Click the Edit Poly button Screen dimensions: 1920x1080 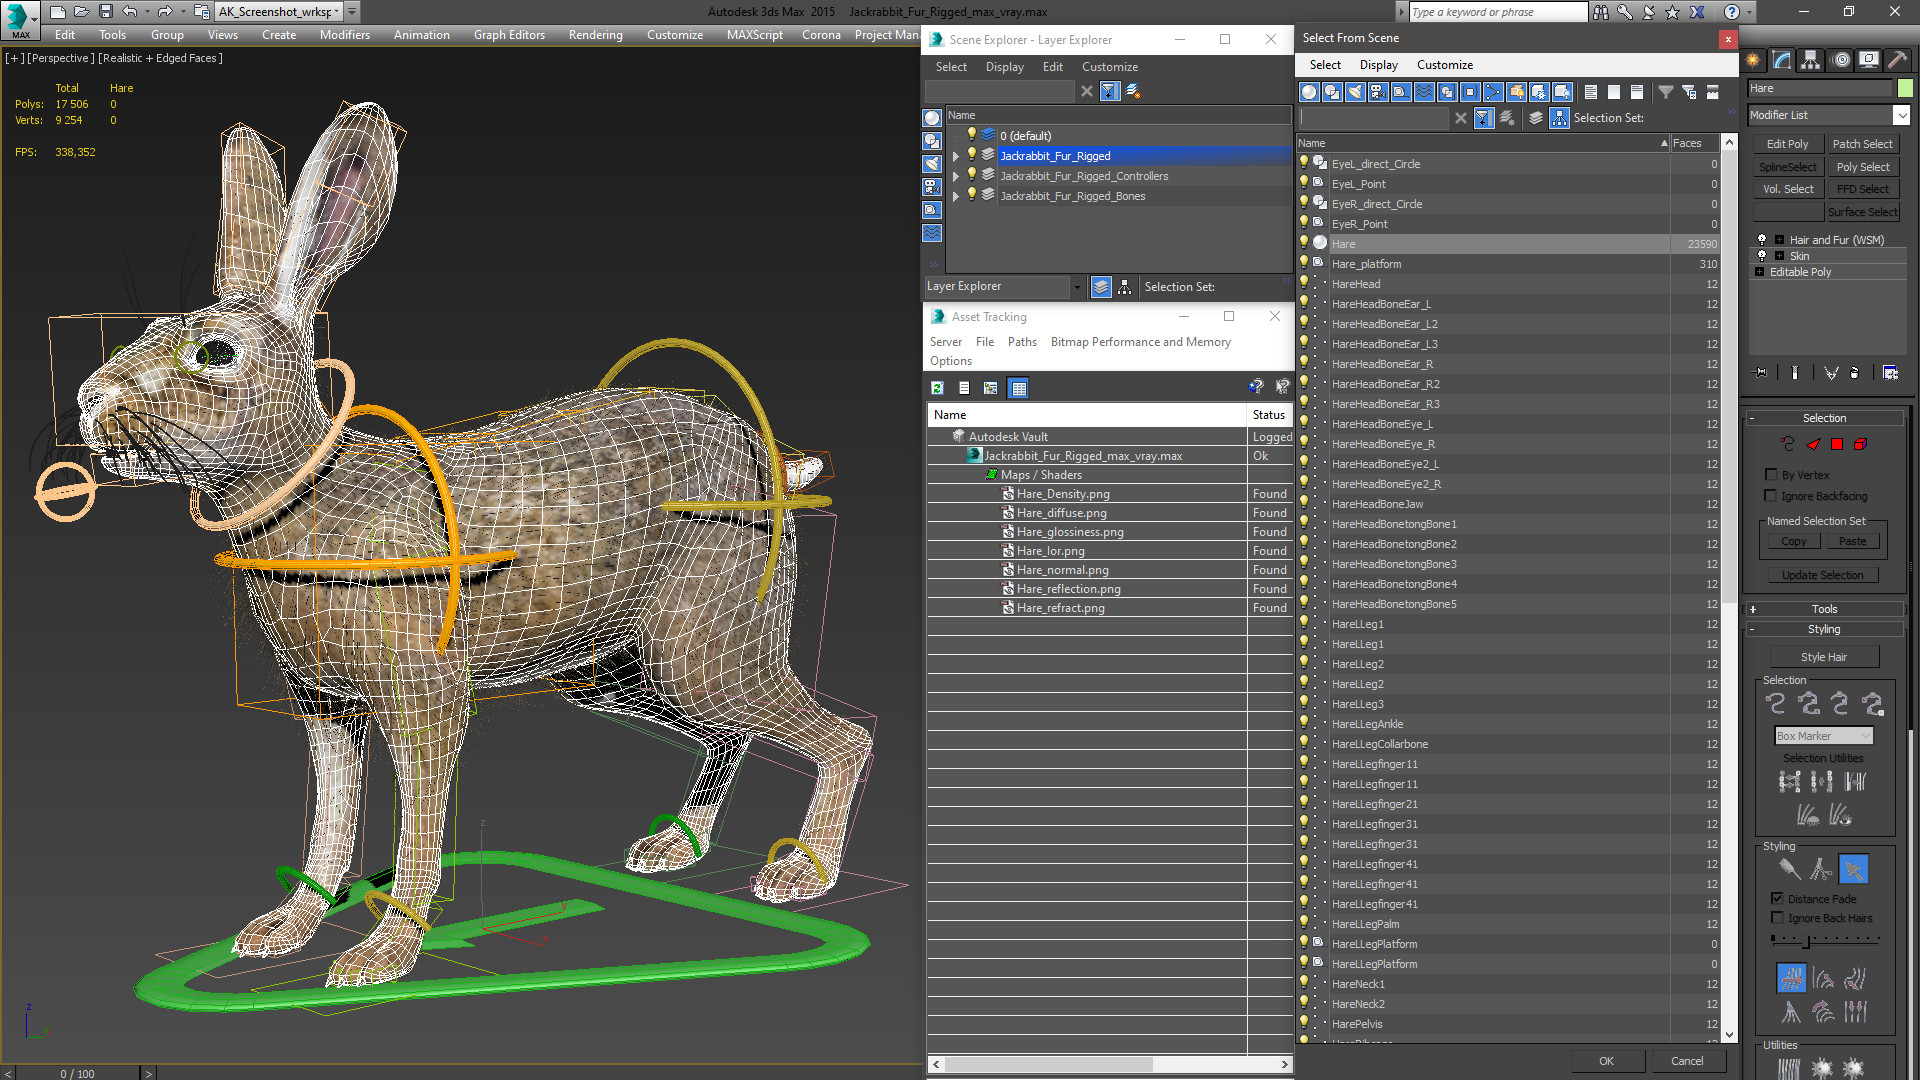point(1787,144)
